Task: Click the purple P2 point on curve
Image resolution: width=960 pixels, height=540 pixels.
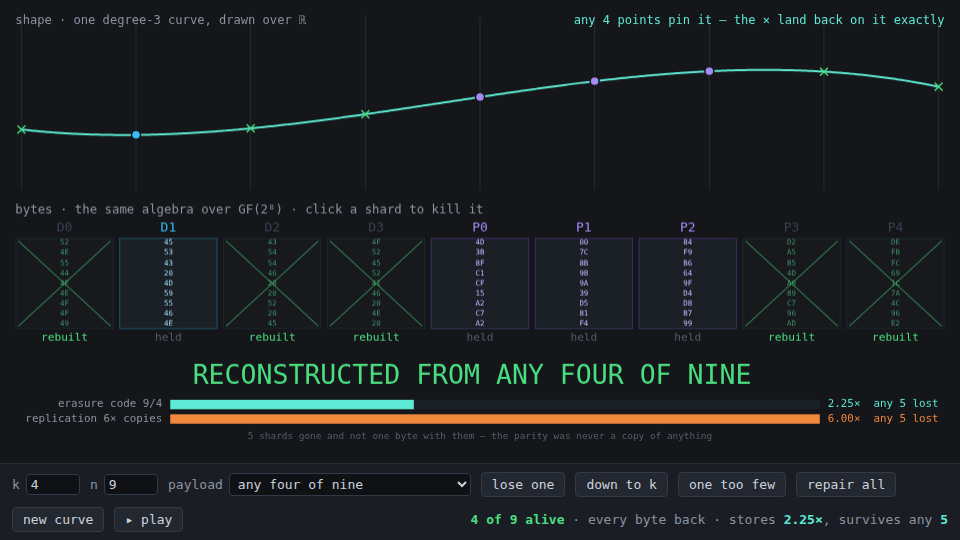Action: [x=709, y=71]
